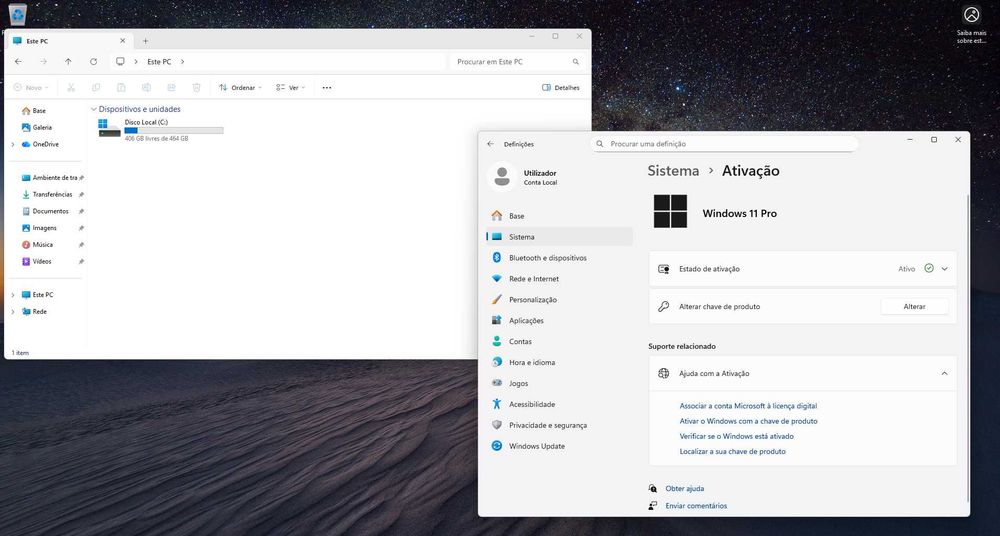The height and width of the screenshot is (536, 1000).
Task: Go up one folder level in Explorer
Action: click(68, 62)
